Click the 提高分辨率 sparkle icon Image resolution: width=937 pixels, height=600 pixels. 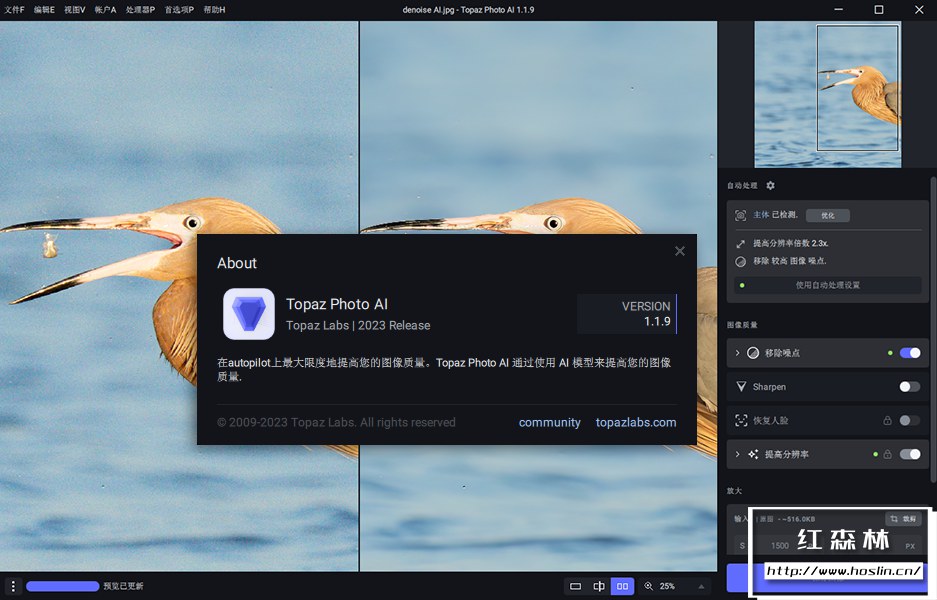point(753,454)
